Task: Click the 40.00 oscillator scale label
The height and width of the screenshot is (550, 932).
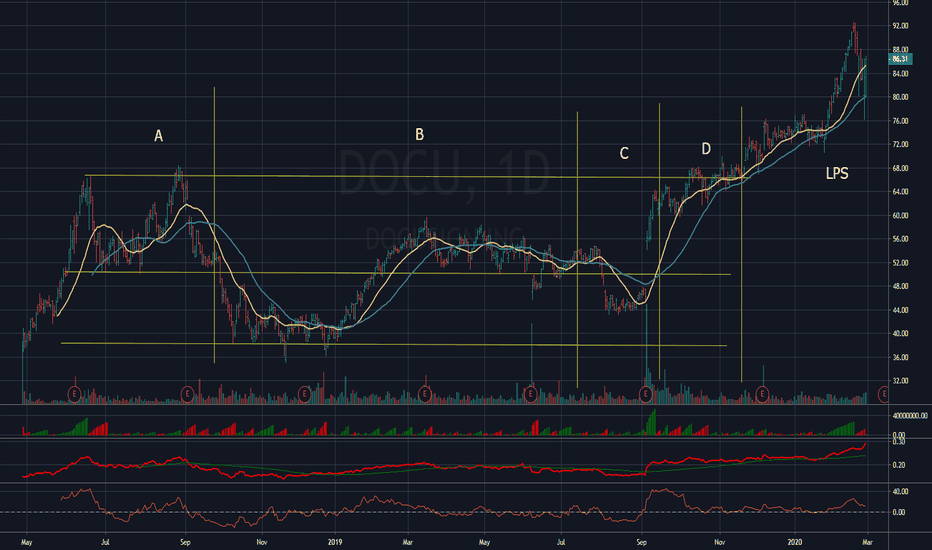Action: [x=900, y=492]
